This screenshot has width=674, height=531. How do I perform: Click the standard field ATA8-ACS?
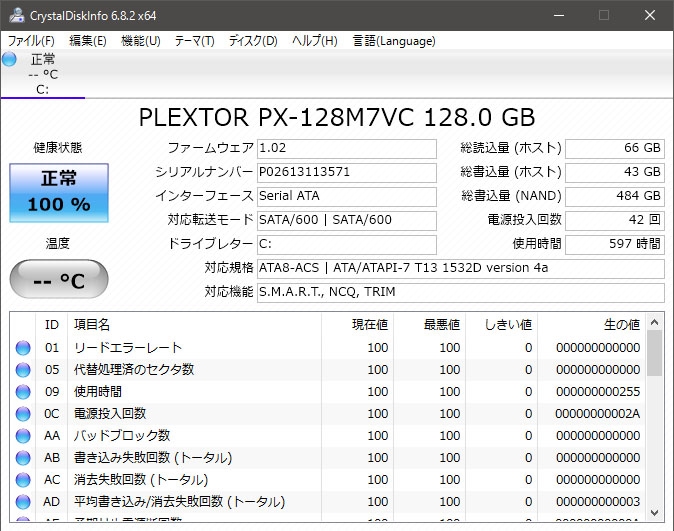(x=461, y=268)
